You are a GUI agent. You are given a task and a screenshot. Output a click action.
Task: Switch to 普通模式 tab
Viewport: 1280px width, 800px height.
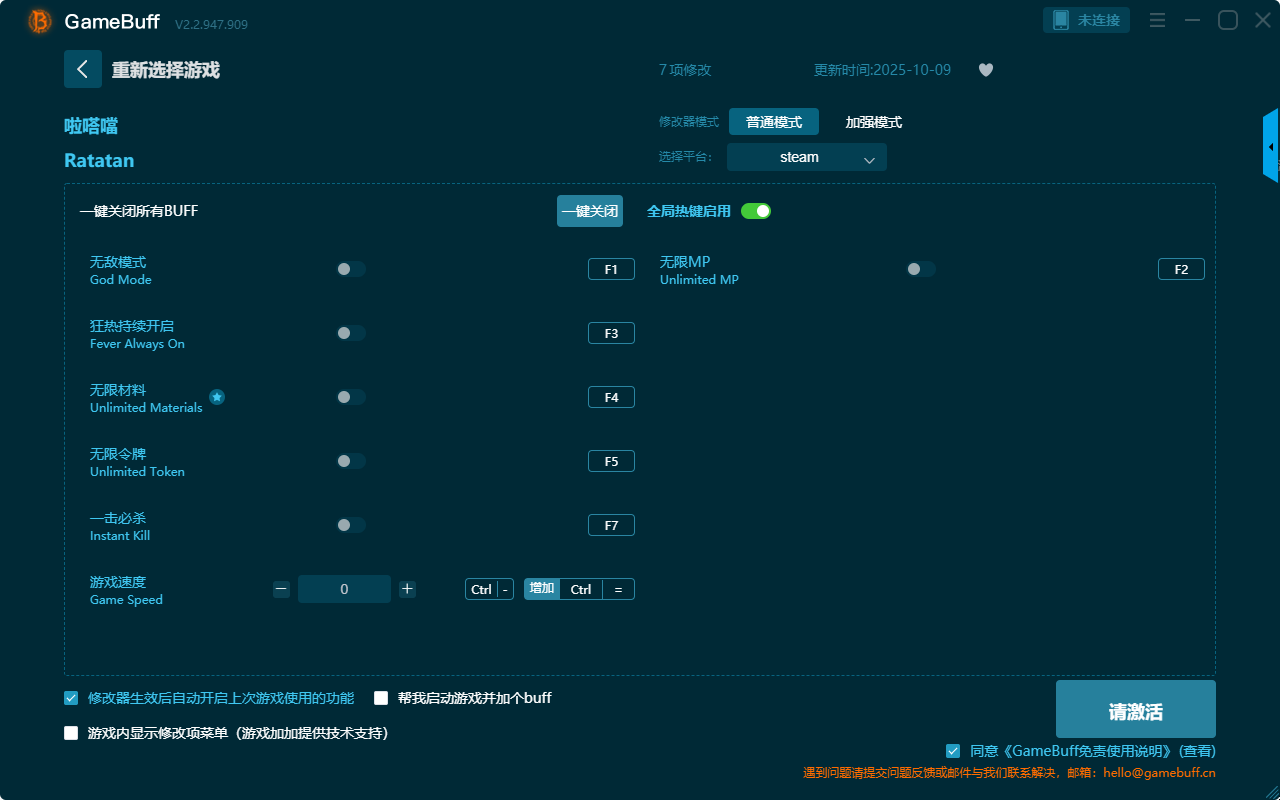tap(773, 122)
